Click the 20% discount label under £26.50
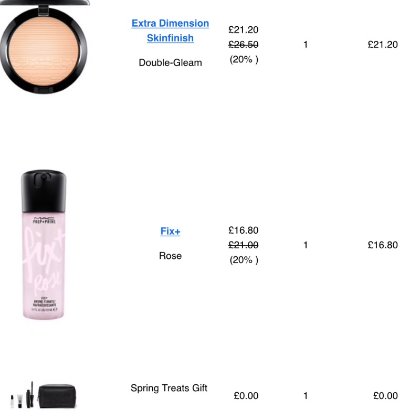420x420 pixels. tap(244, 59)
